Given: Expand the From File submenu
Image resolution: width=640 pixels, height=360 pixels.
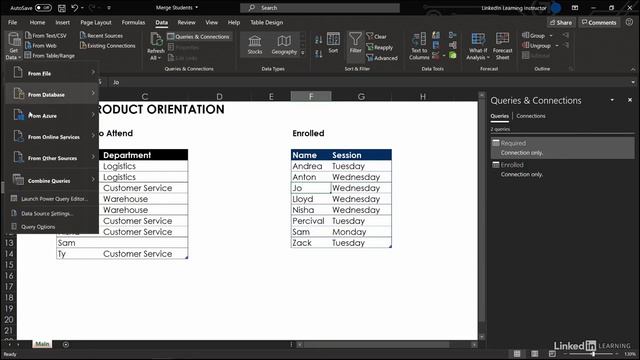Looking at the screenshot, I should 52,73.
